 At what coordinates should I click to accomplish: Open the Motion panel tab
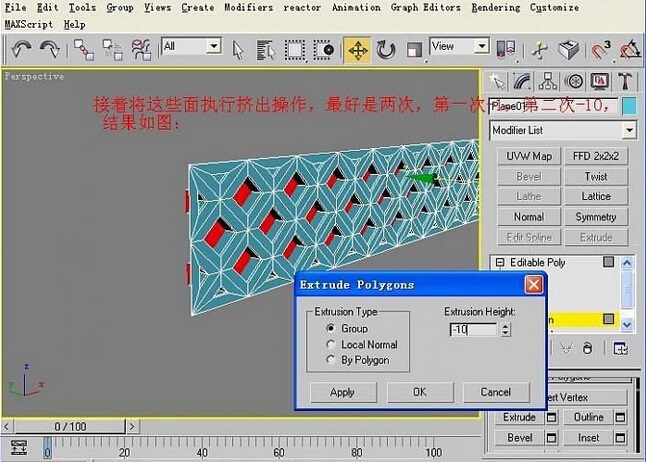[x=573, y=82]
